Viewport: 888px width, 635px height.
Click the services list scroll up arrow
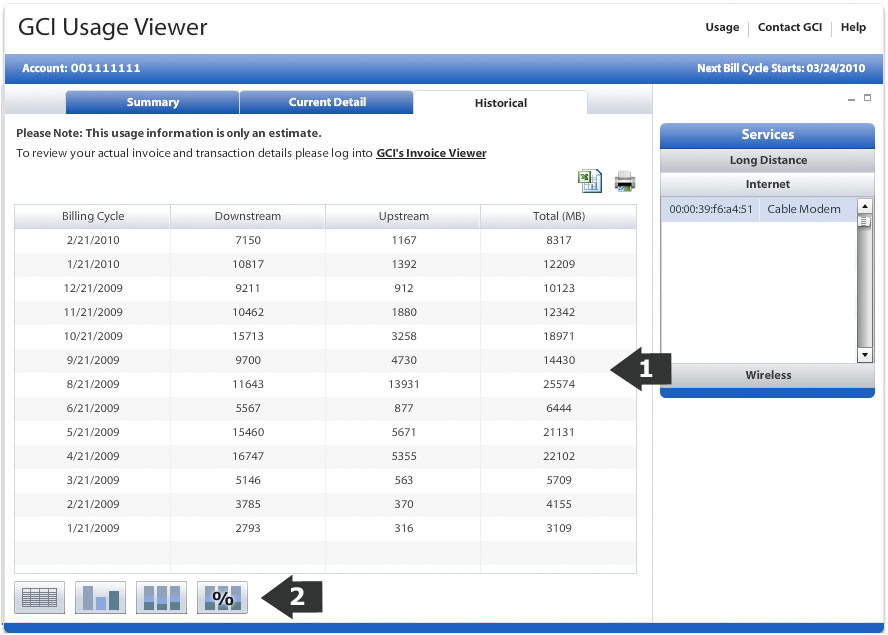click(x=865, y=205)
